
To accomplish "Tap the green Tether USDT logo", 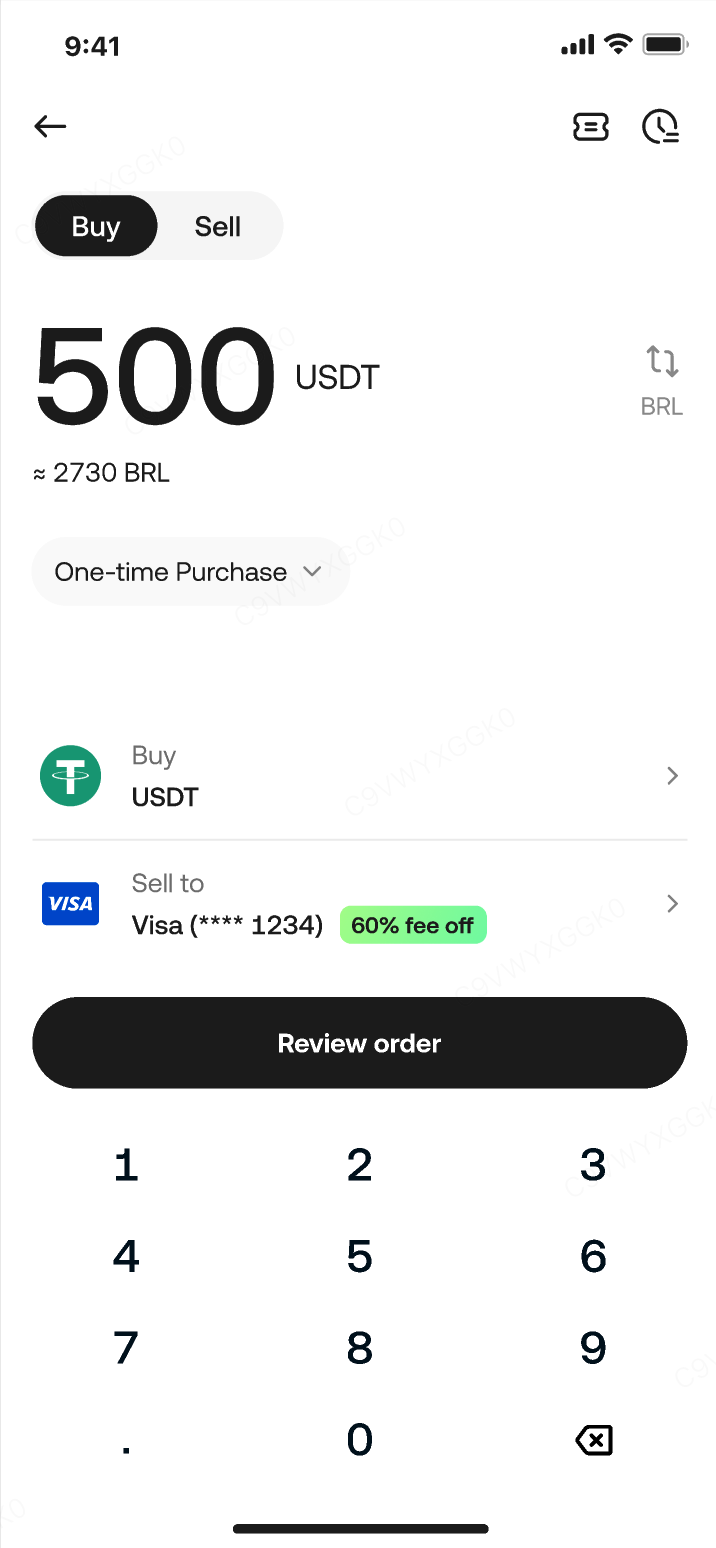I will [70, 776].
